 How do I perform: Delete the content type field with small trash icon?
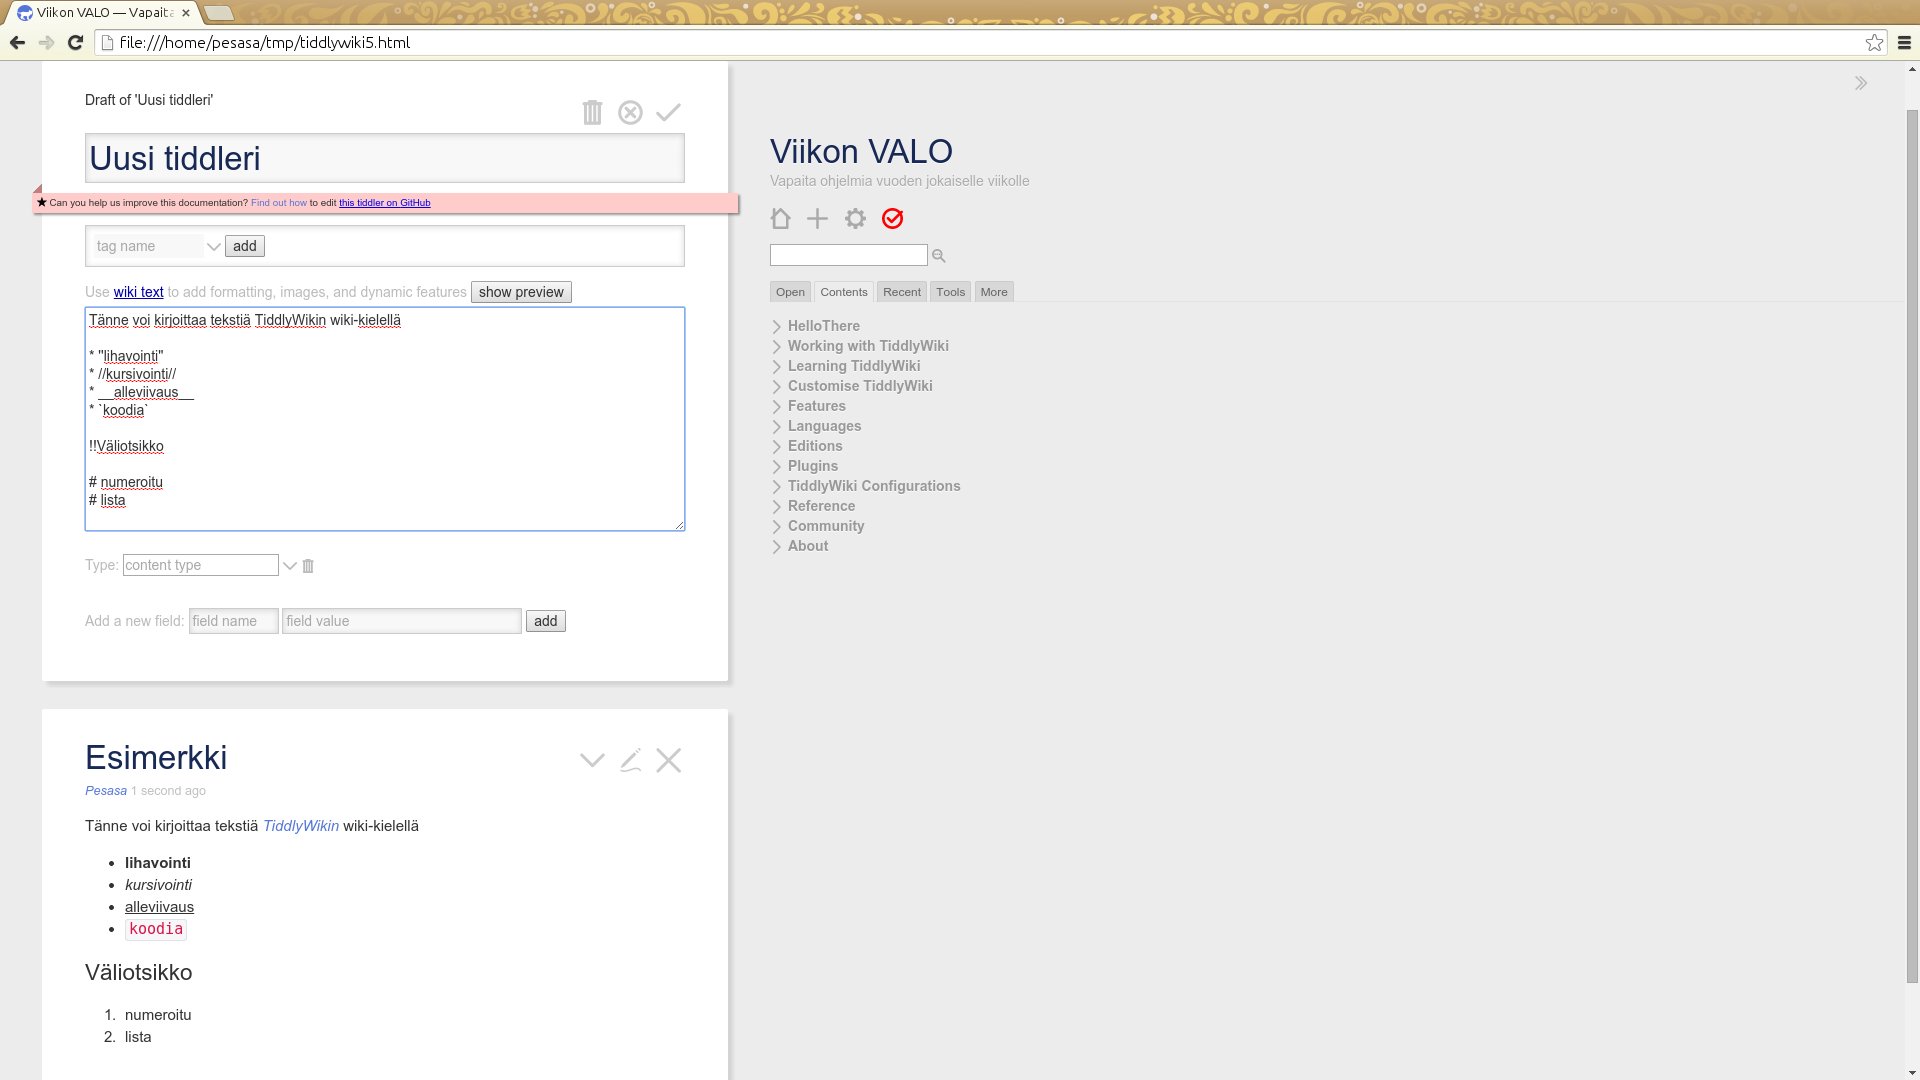pyautogui.click(x=308, y=566)
